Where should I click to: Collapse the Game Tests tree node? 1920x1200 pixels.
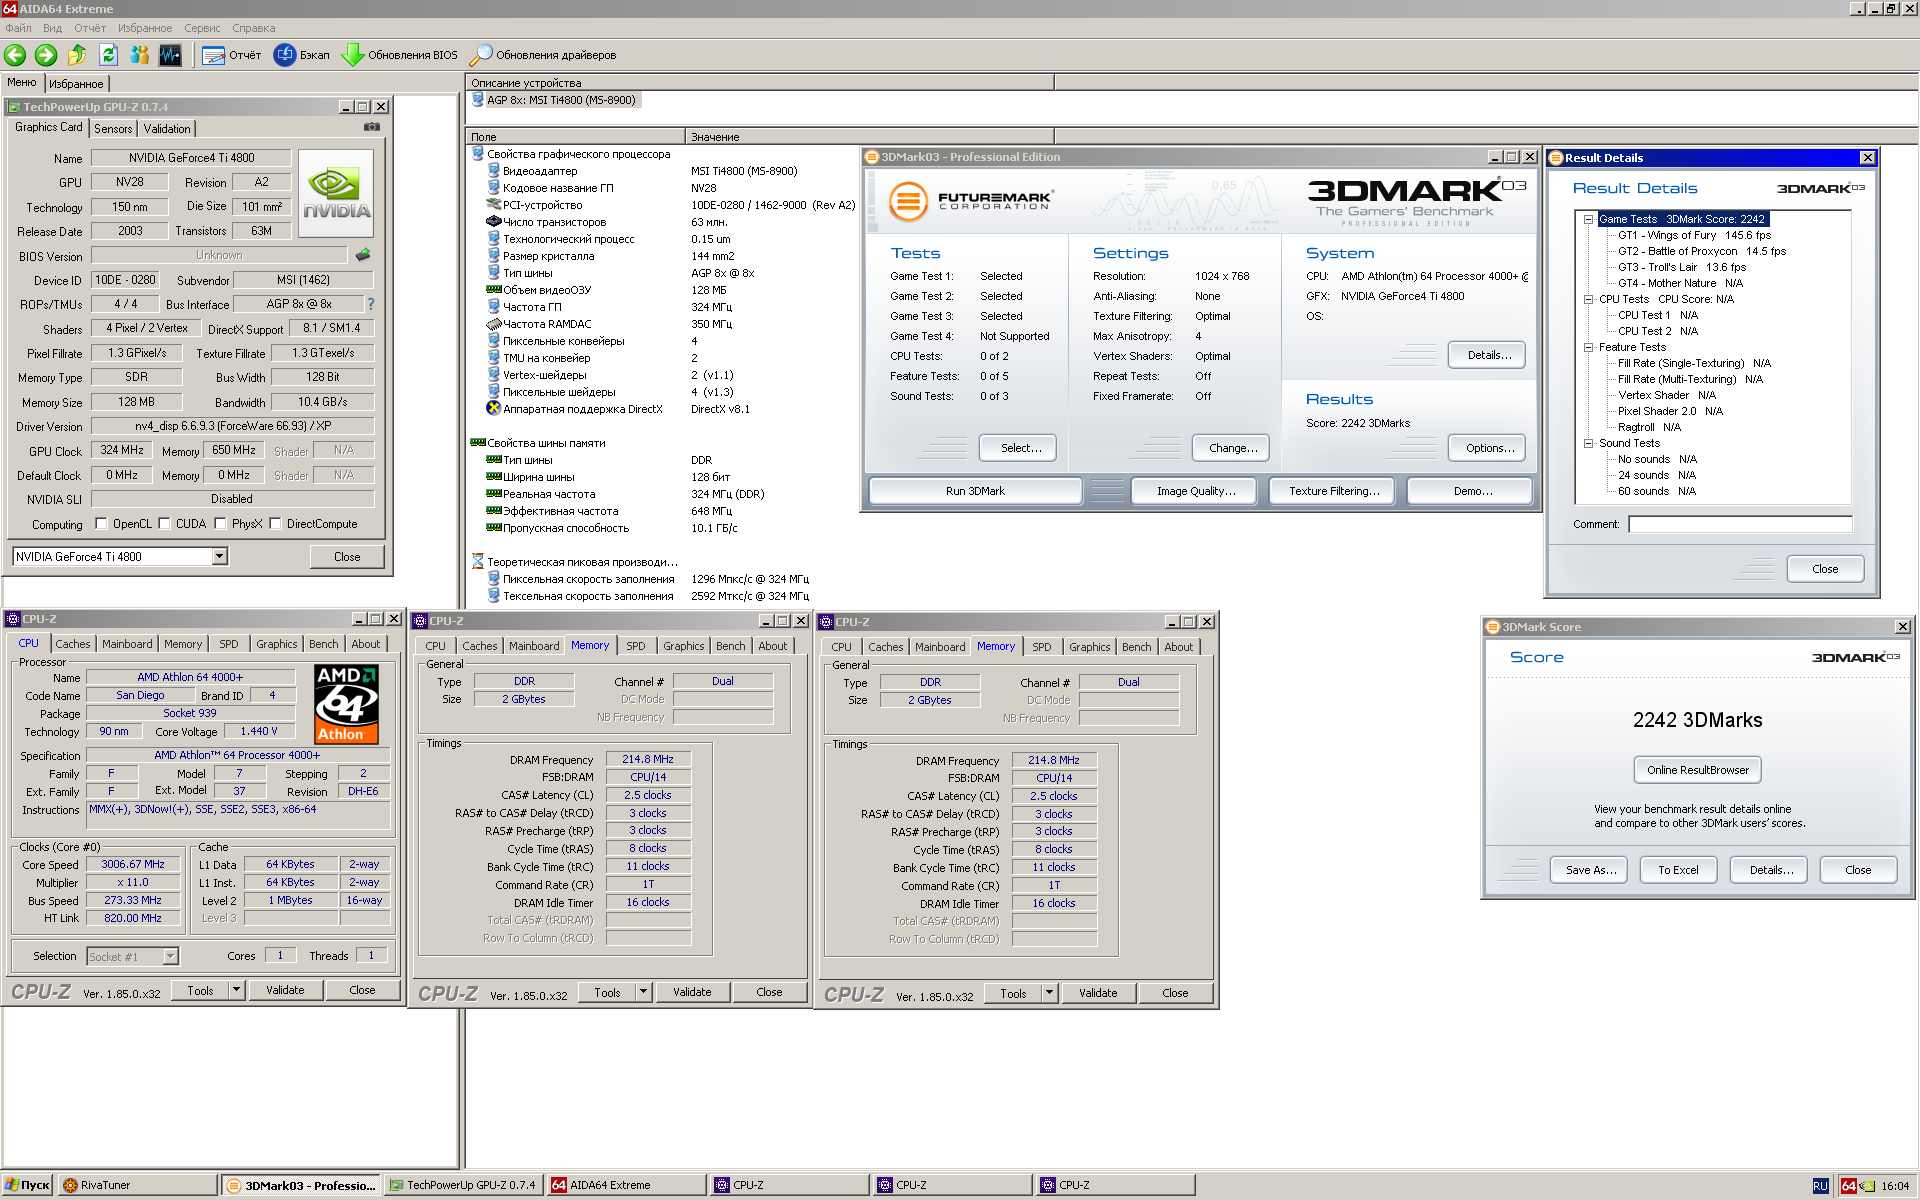(1588, 219)
